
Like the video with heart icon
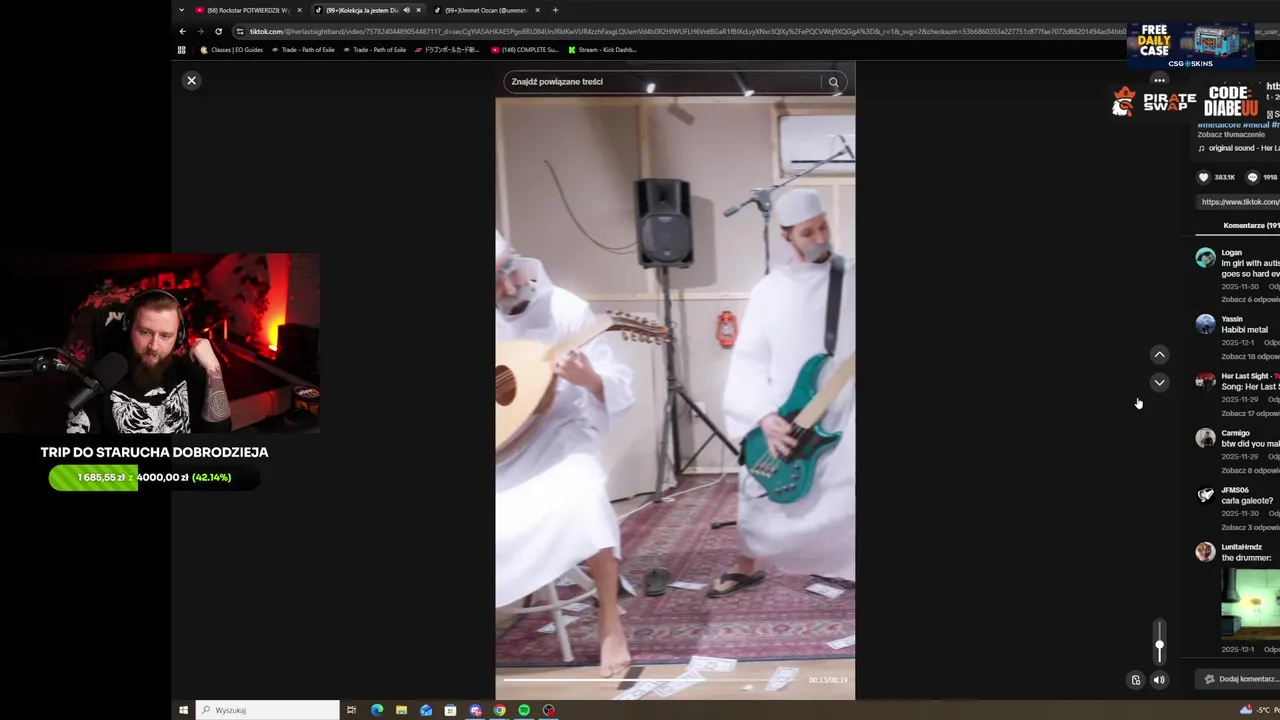[x=1204, y=177]
